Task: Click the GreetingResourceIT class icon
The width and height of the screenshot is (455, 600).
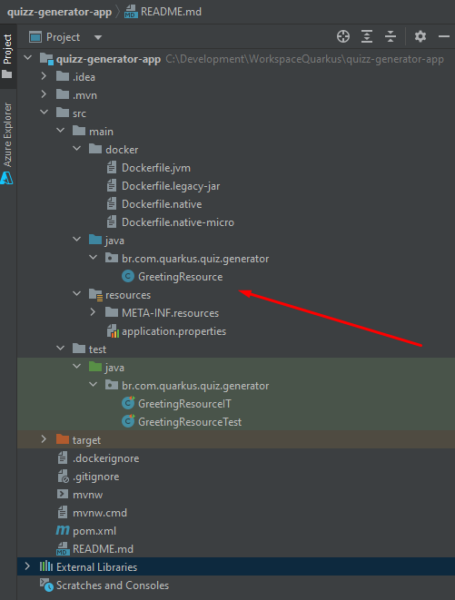Action: coord(128,403)
